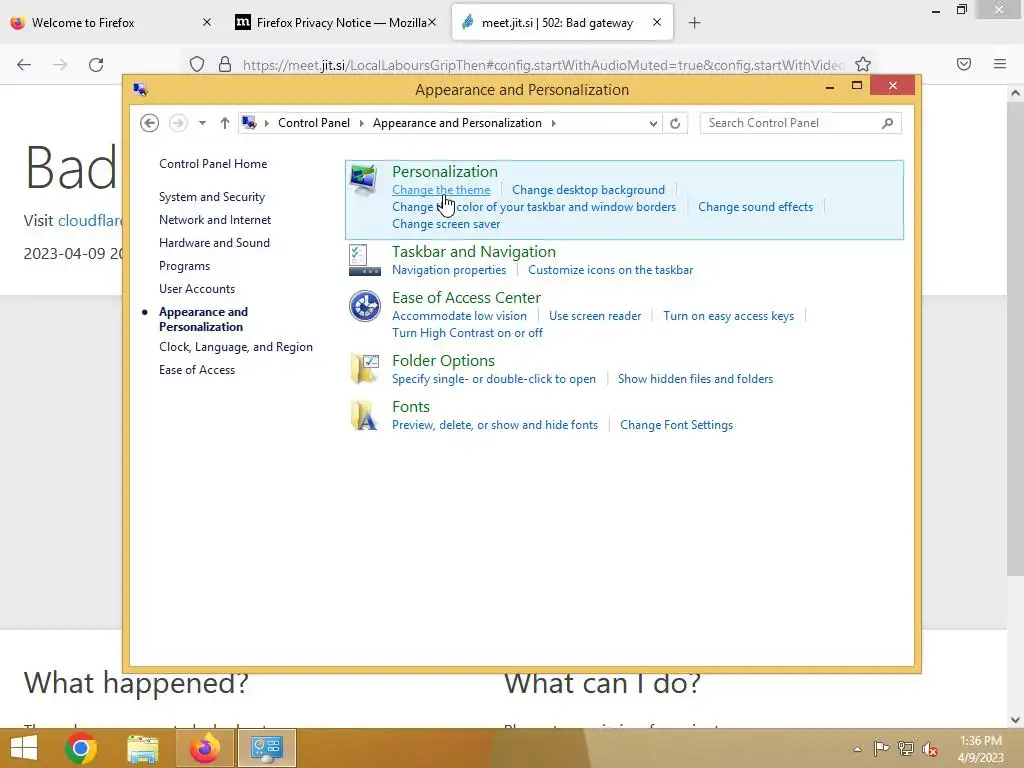Open the Taskbar and Navigation icon

(x=364, y=260)
